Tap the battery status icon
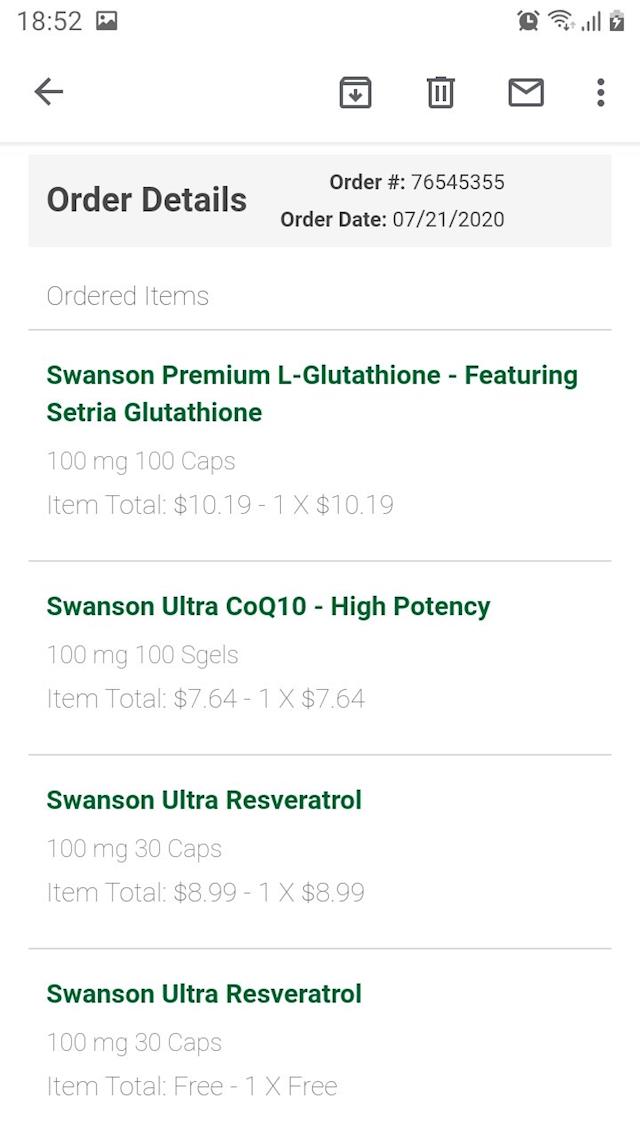The height and width of the screenshot is (1138, 640). [616, 20]
